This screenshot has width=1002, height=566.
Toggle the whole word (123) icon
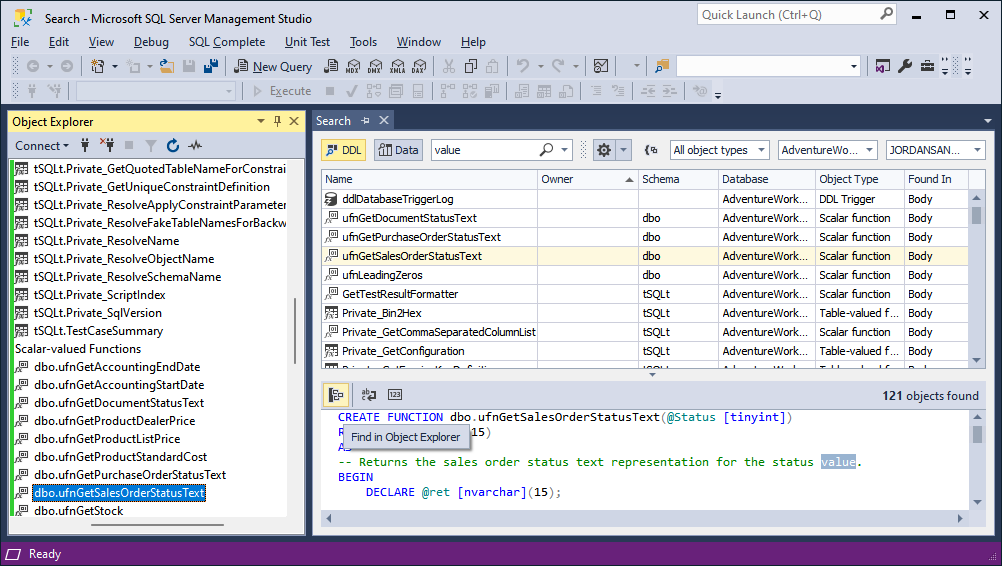pos(395,395)
